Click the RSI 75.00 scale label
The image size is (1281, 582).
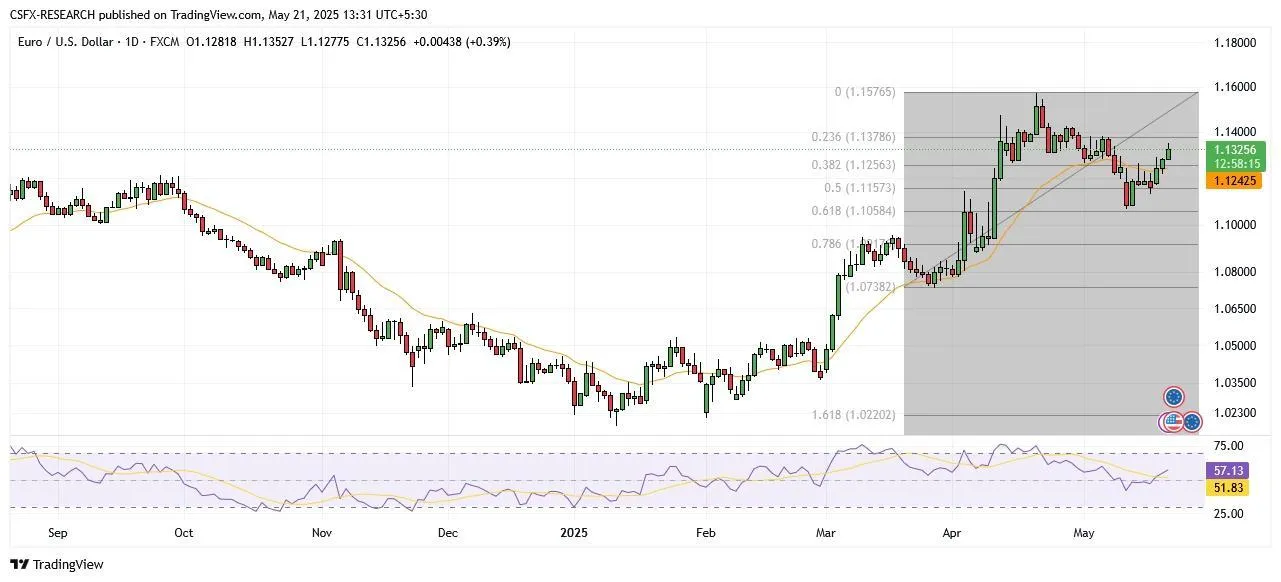(x=1229, y=446)
